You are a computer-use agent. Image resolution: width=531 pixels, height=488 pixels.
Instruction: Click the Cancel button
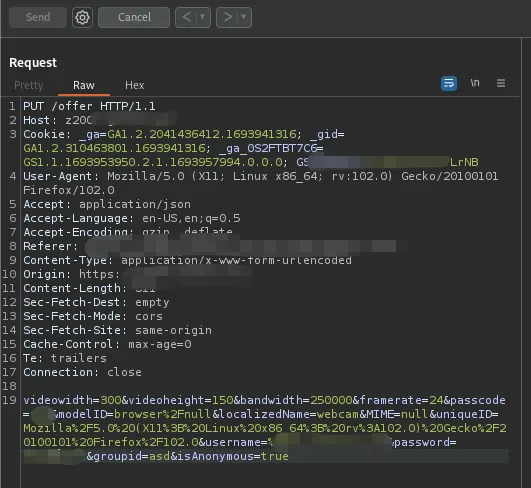134,17
